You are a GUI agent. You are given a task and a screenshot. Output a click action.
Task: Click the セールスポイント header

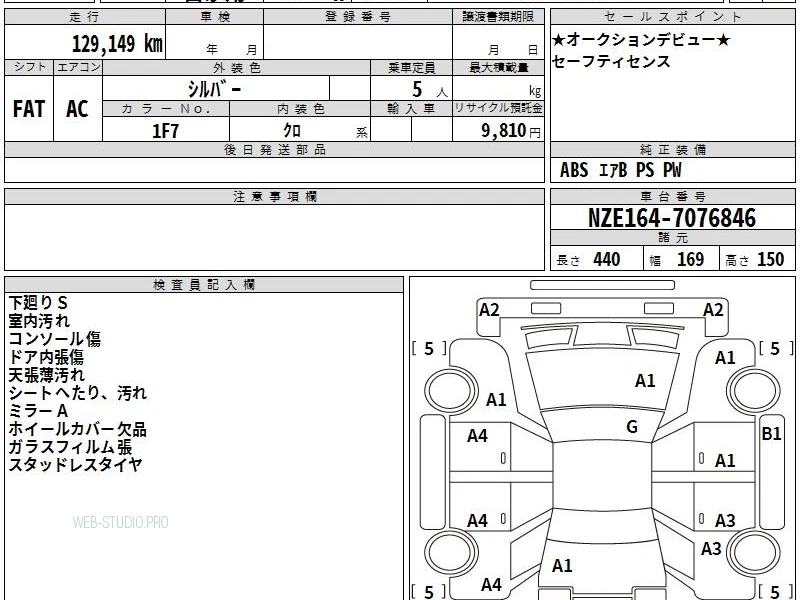click(673, 17)
